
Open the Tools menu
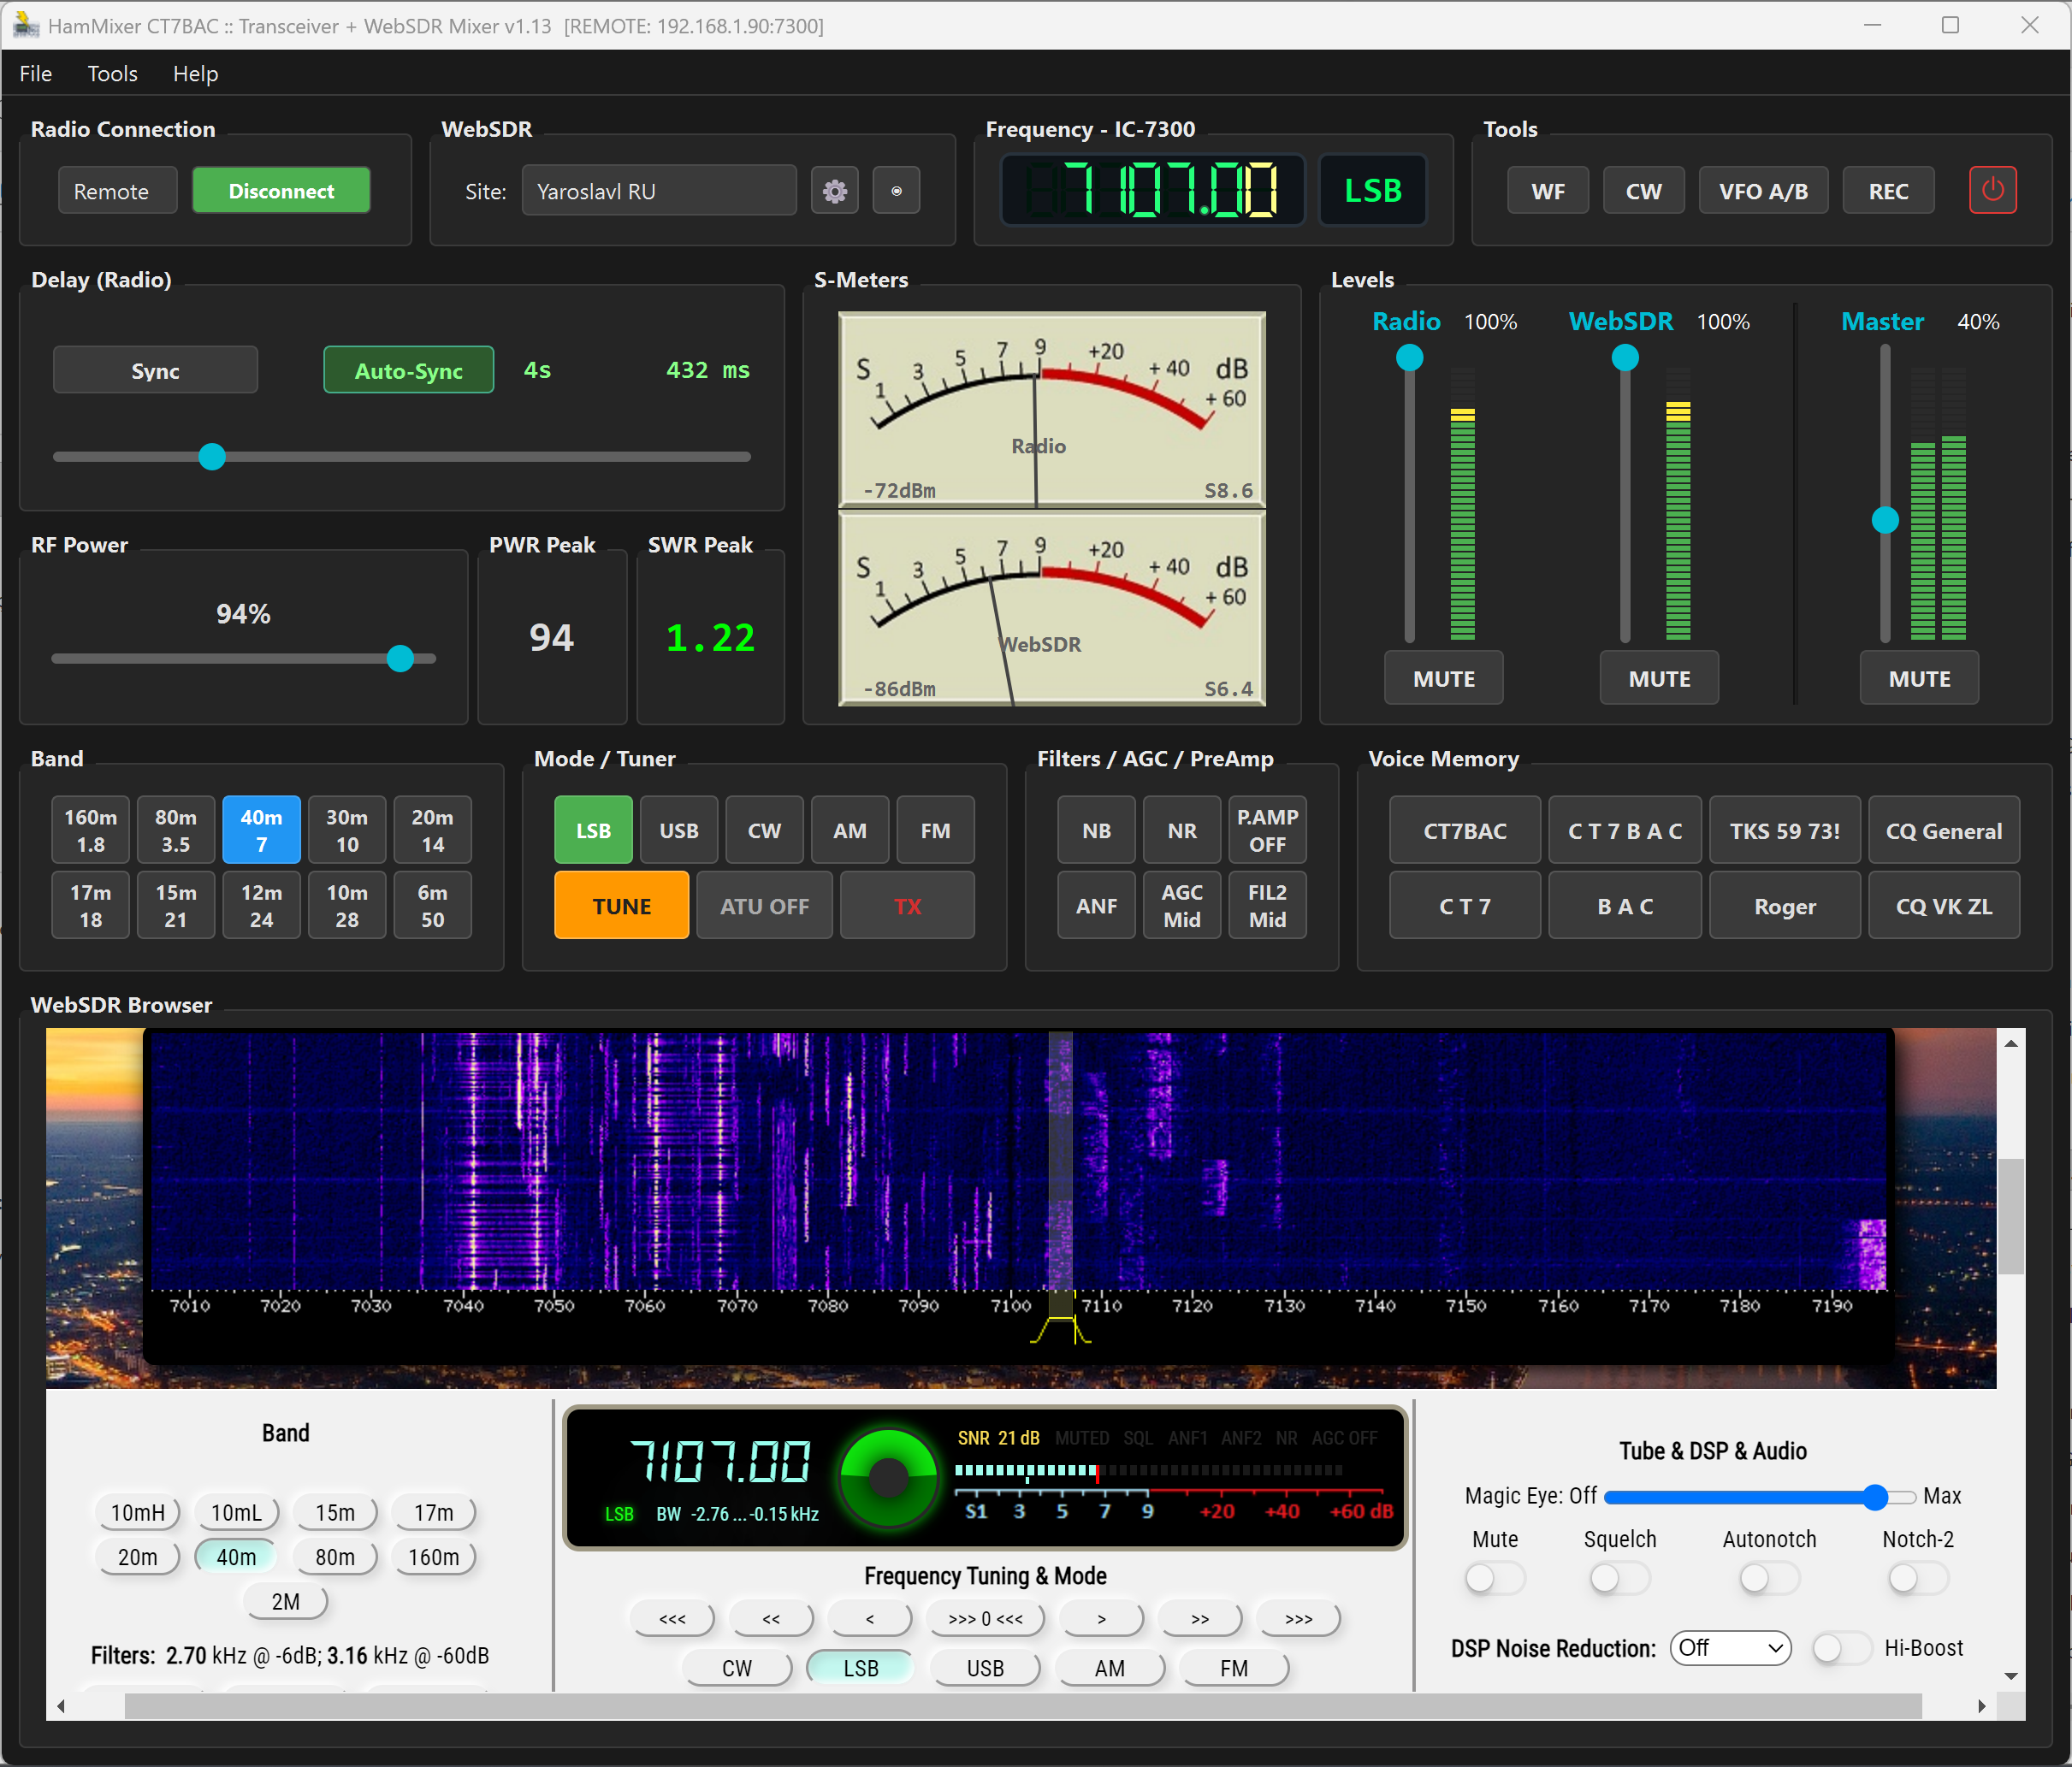pyautogui.click(x=112, y=73)
